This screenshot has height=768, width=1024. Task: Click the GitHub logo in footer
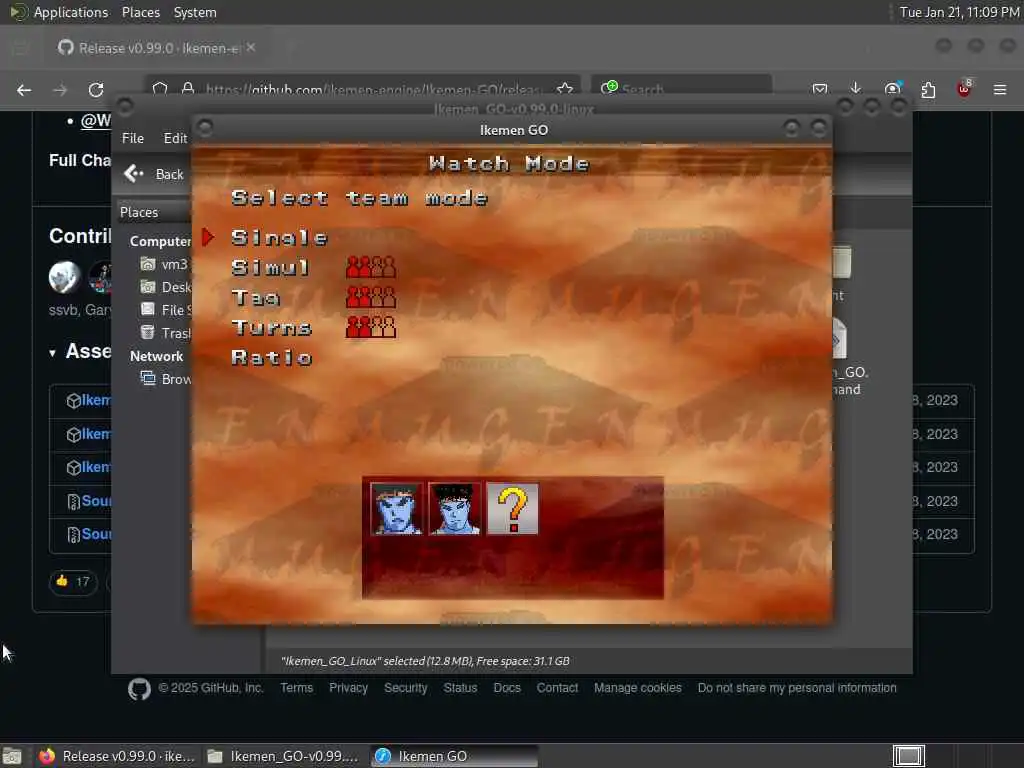139,689
